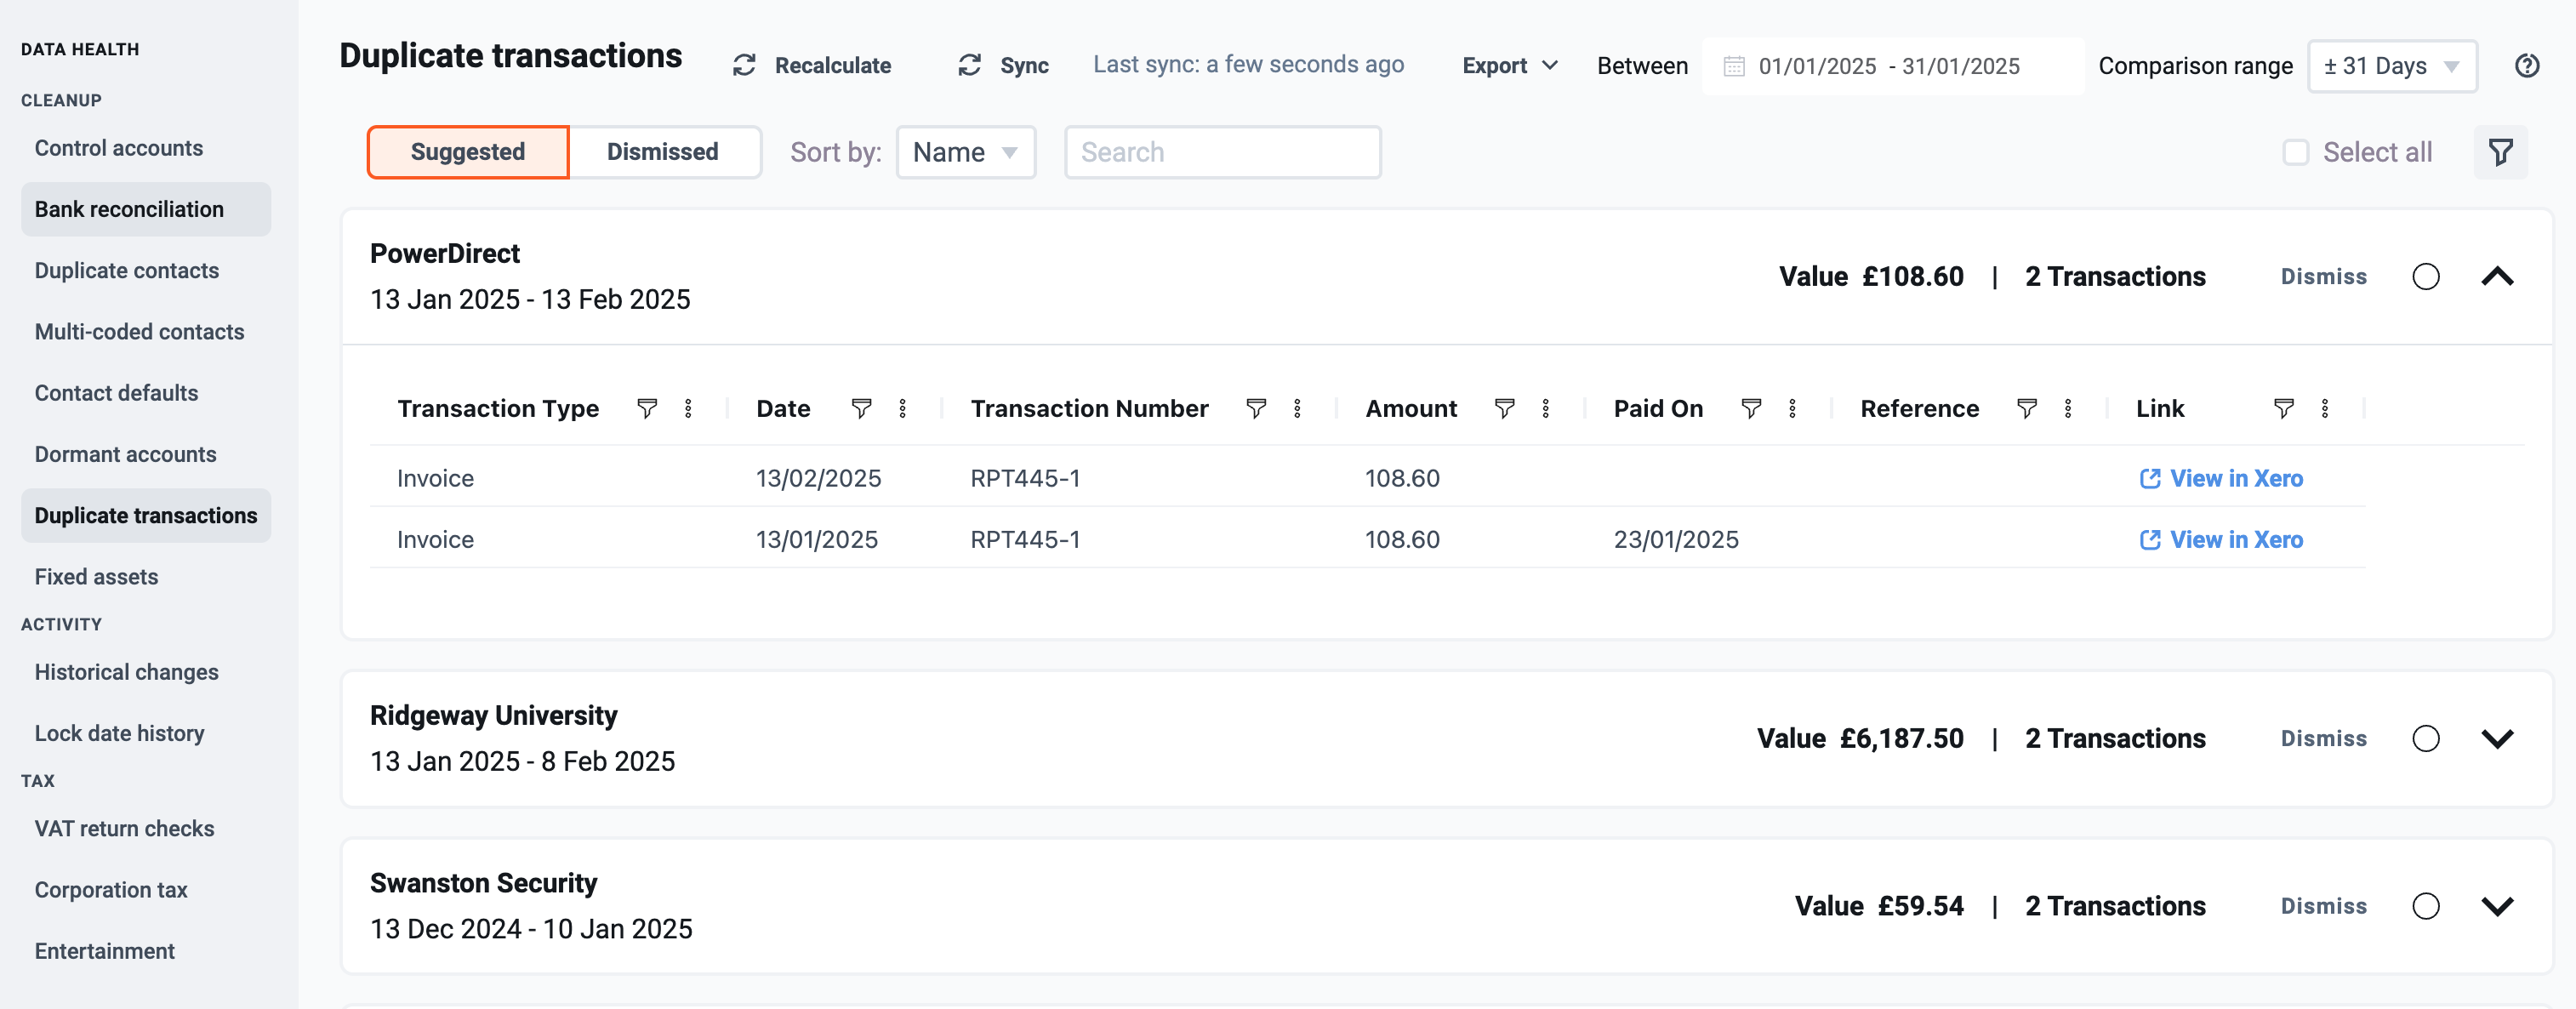Screen dimensions: 2576x1009
Task: Filter the Paid On column
Action: click(1751, 408)
